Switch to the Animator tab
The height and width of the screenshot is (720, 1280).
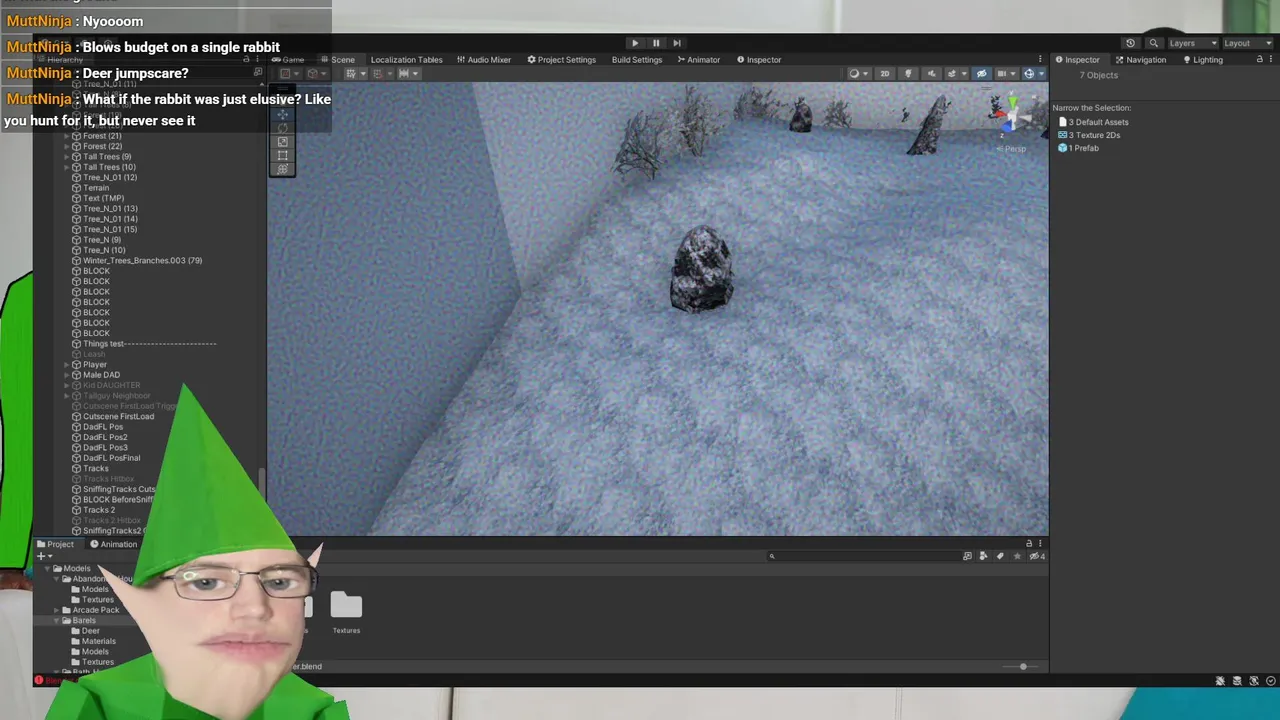(x=698, y=60)
